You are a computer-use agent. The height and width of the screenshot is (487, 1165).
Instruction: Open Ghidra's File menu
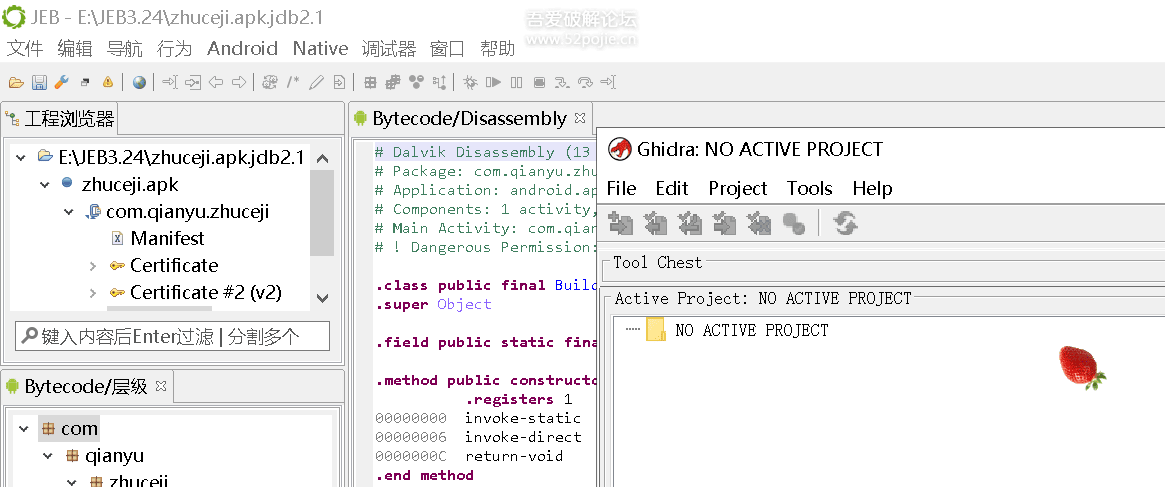(x=621, y=189)
